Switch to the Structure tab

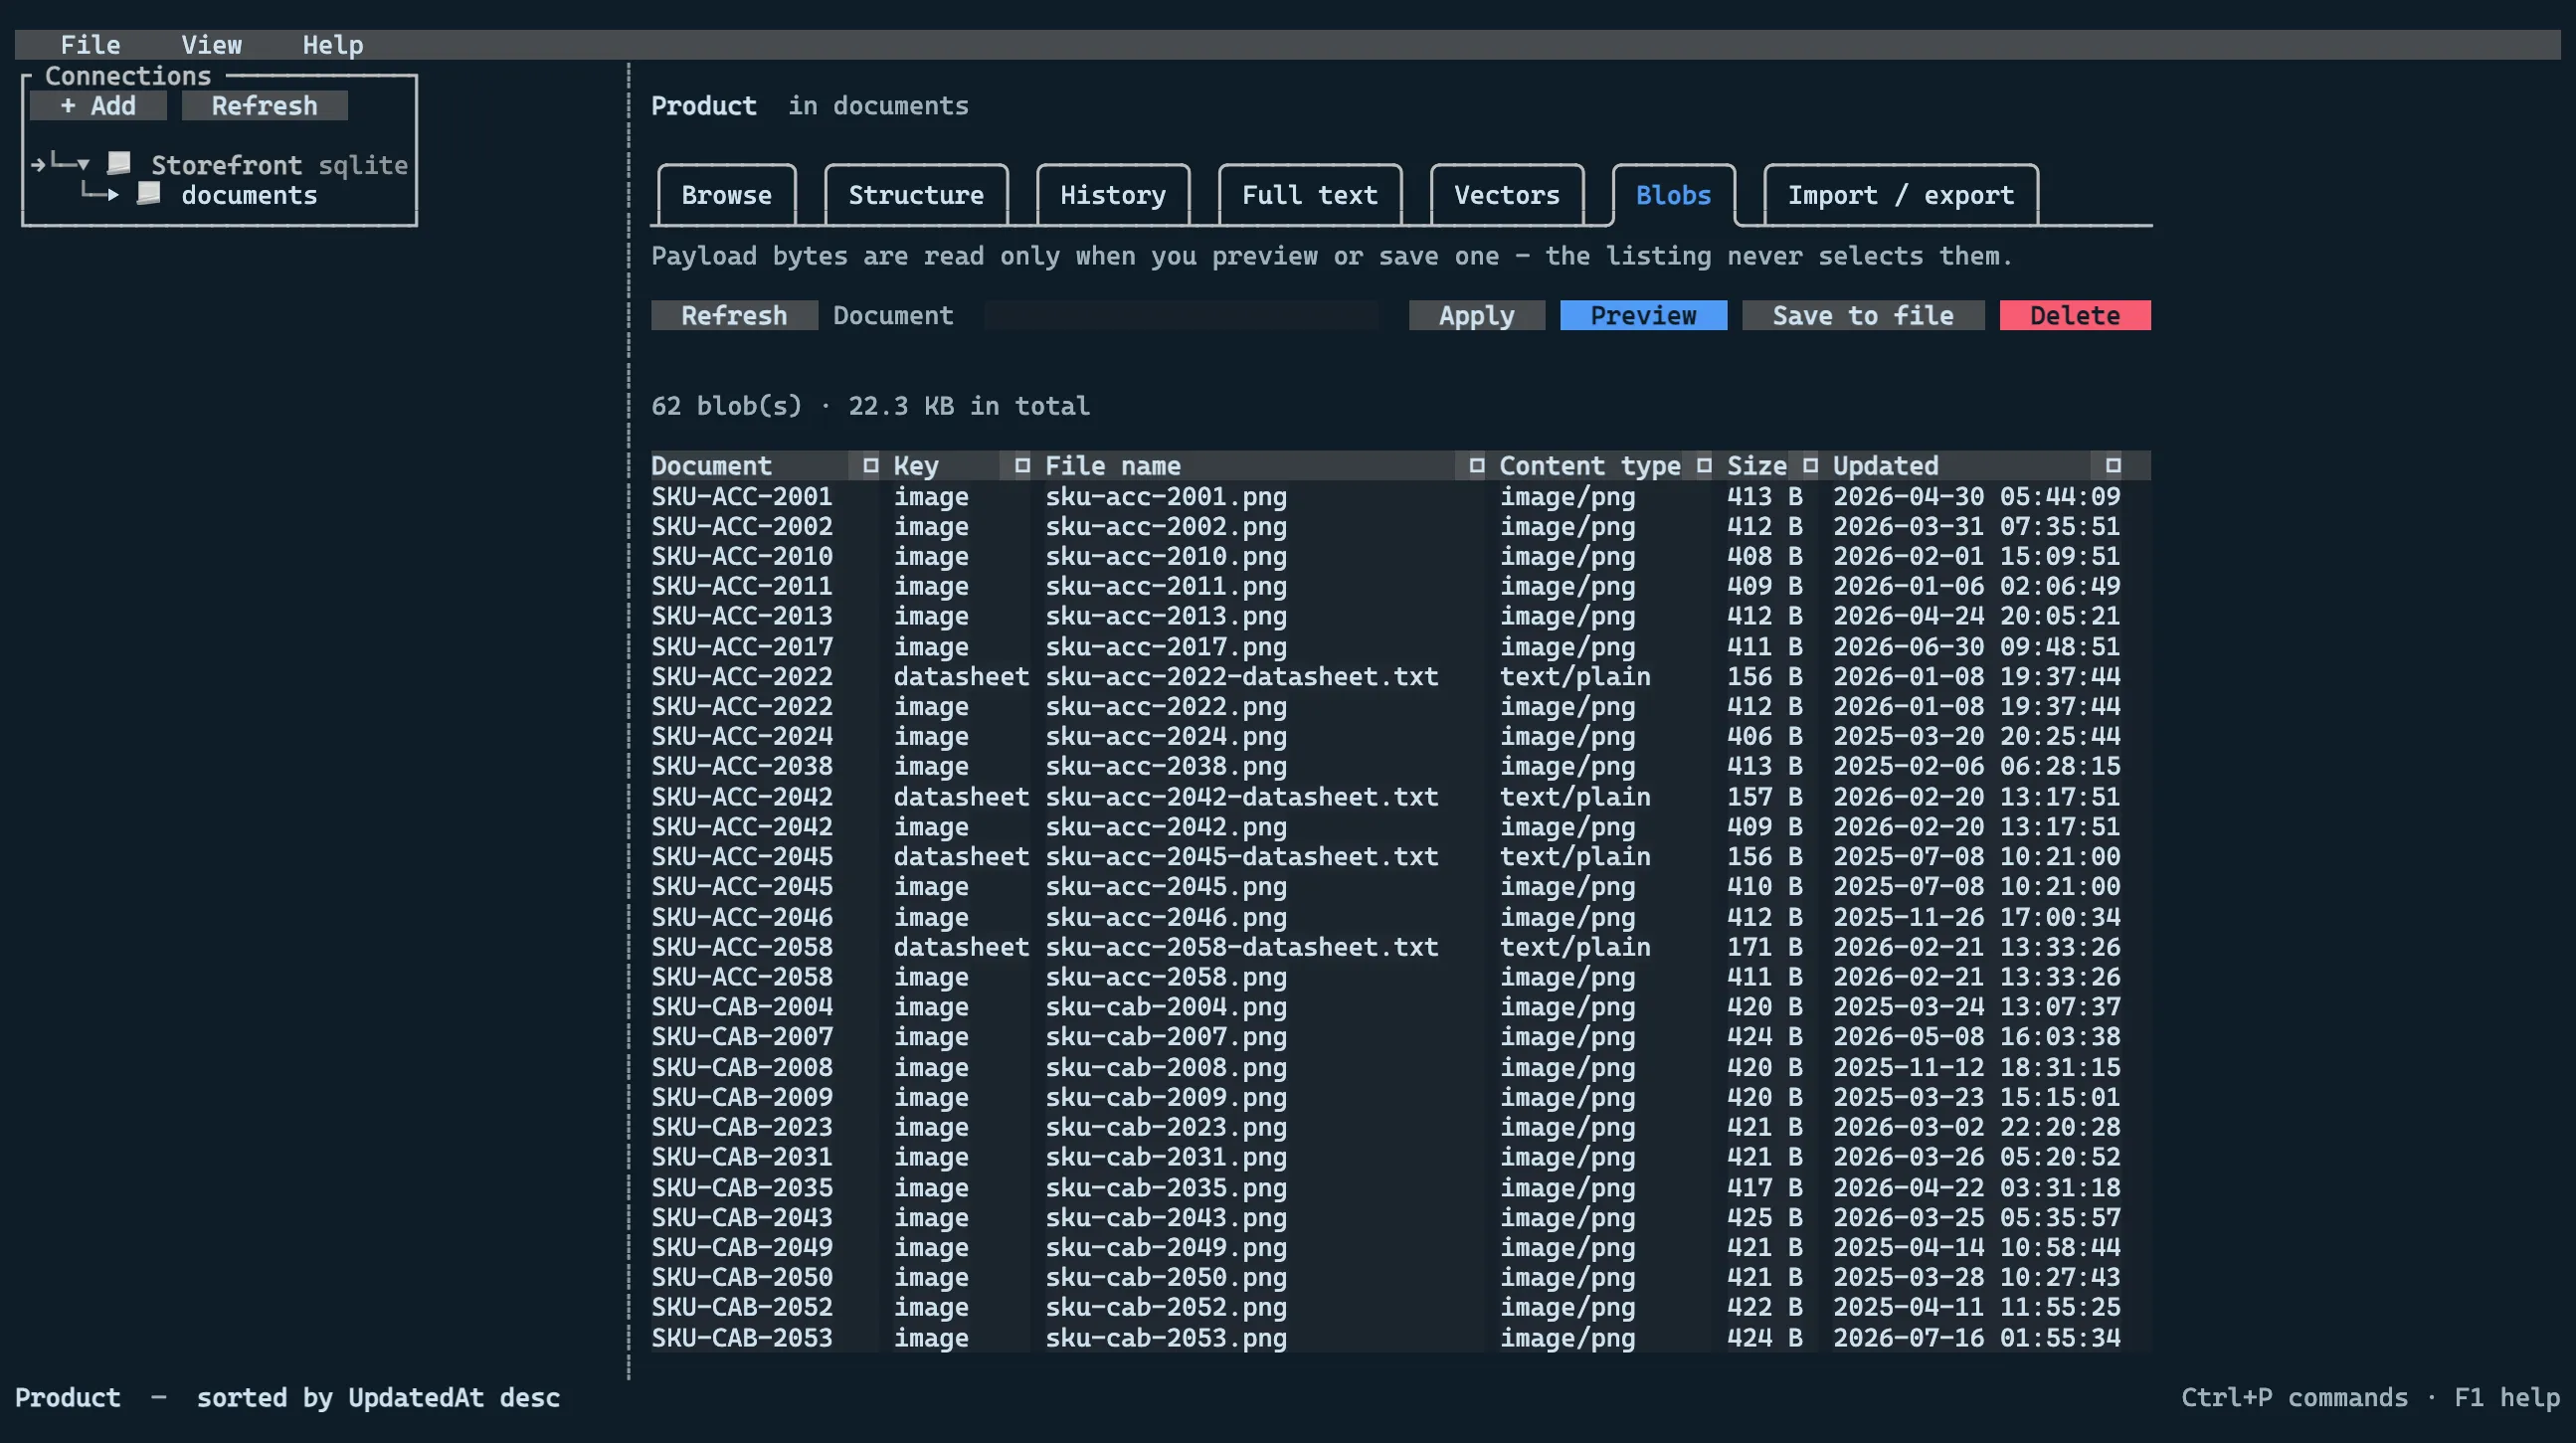click(916, 195)
